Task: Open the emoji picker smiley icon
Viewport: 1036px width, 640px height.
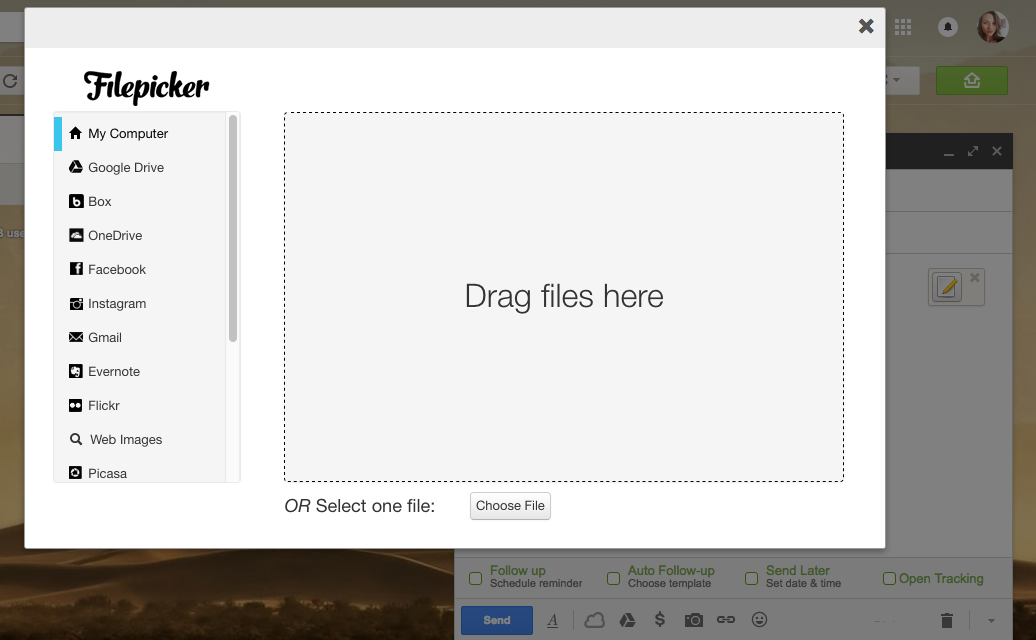Action: (x=760, y=620)
